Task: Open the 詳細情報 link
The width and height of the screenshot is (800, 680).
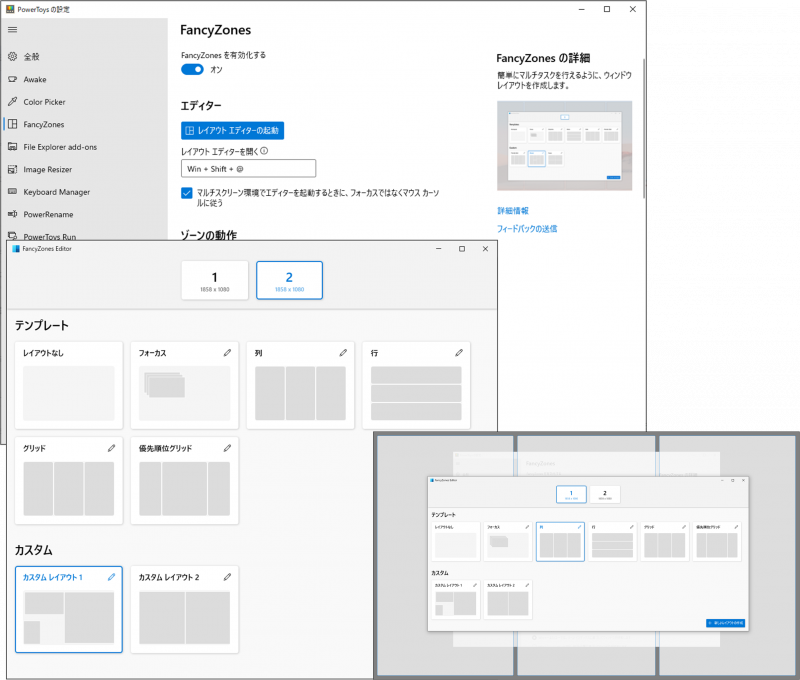Action: pyautogui.click(x=513, y=210)
